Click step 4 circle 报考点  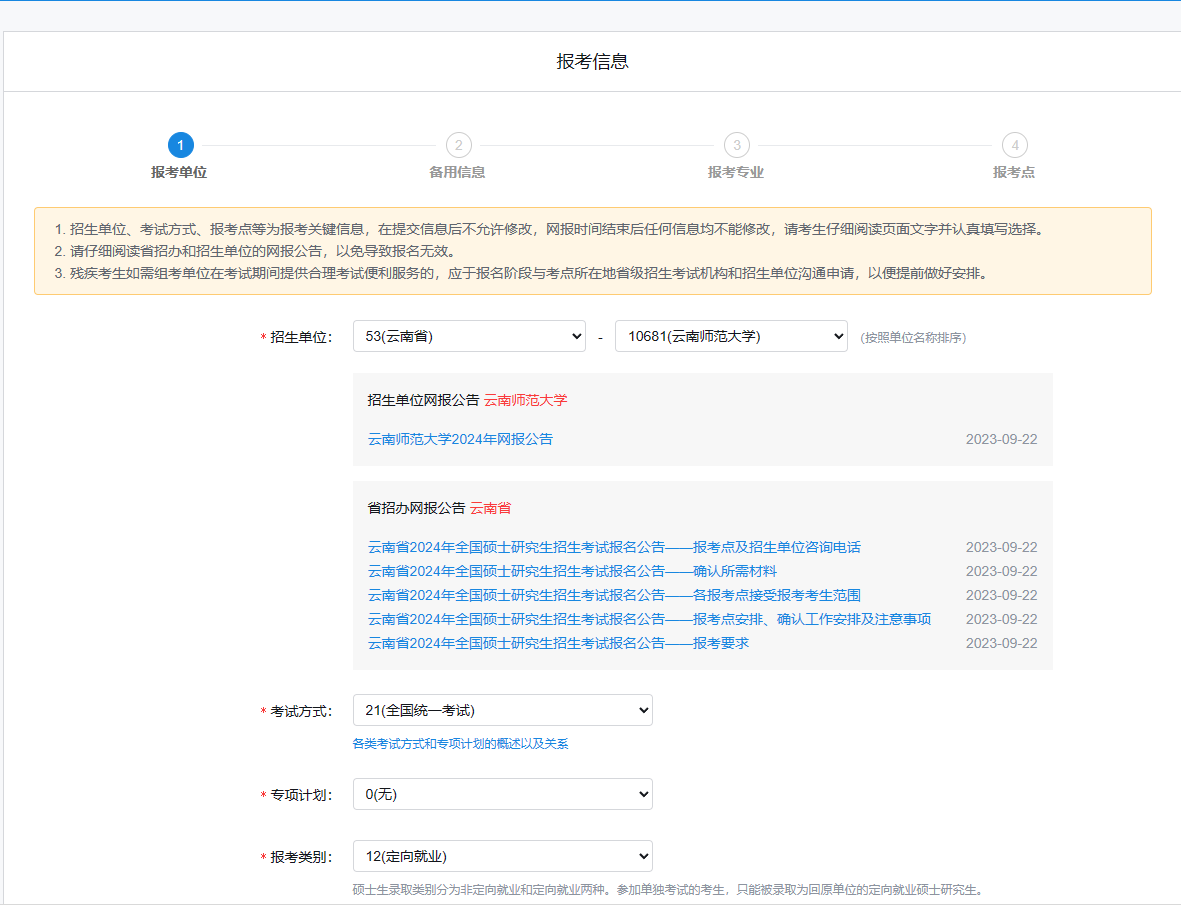tap(1014, 145)
